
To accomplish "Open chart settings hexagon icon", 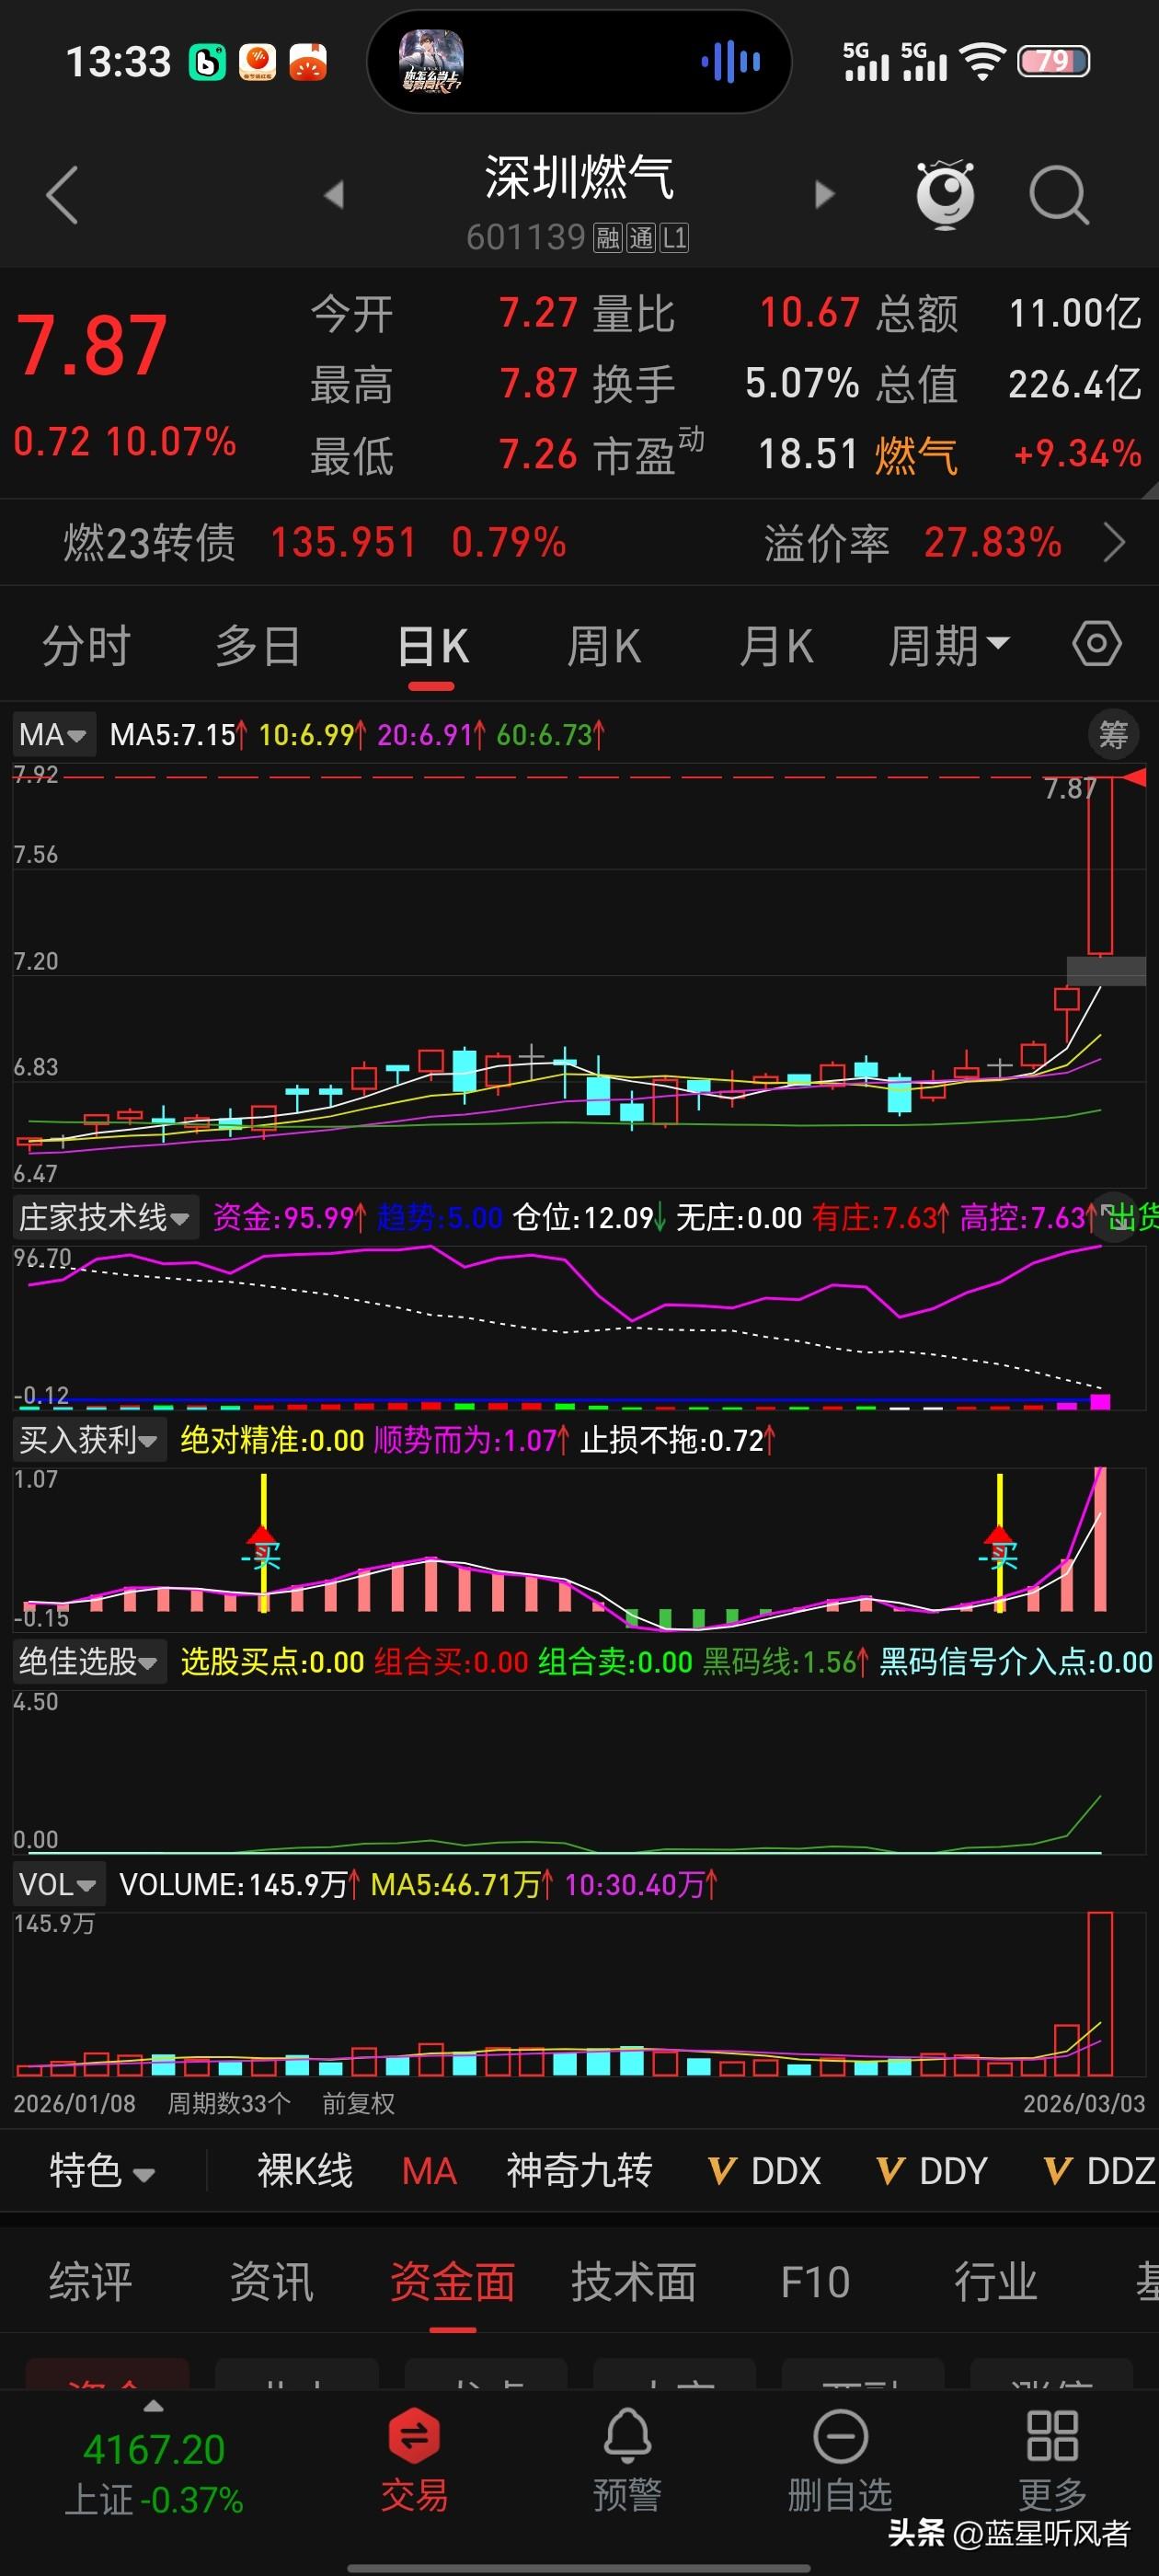I will coord(1097,644).
